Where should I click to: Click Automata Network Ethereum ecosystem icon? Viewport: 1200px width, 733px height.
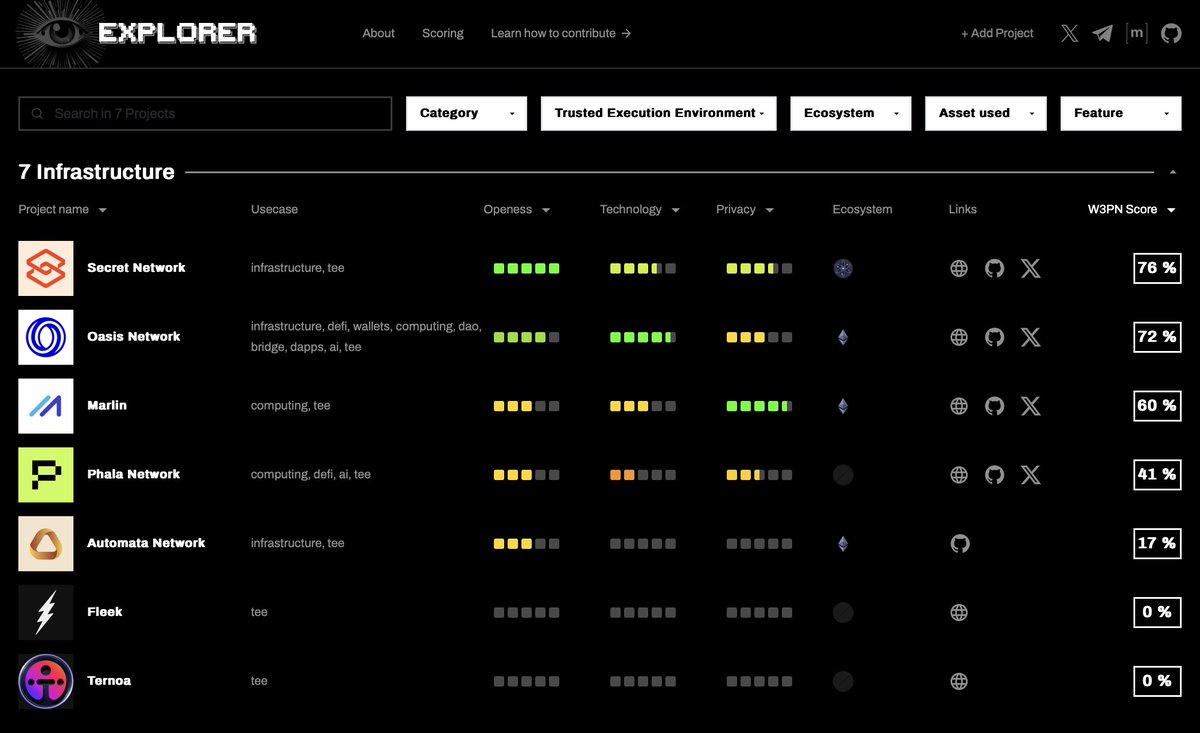tap(843, 544)
